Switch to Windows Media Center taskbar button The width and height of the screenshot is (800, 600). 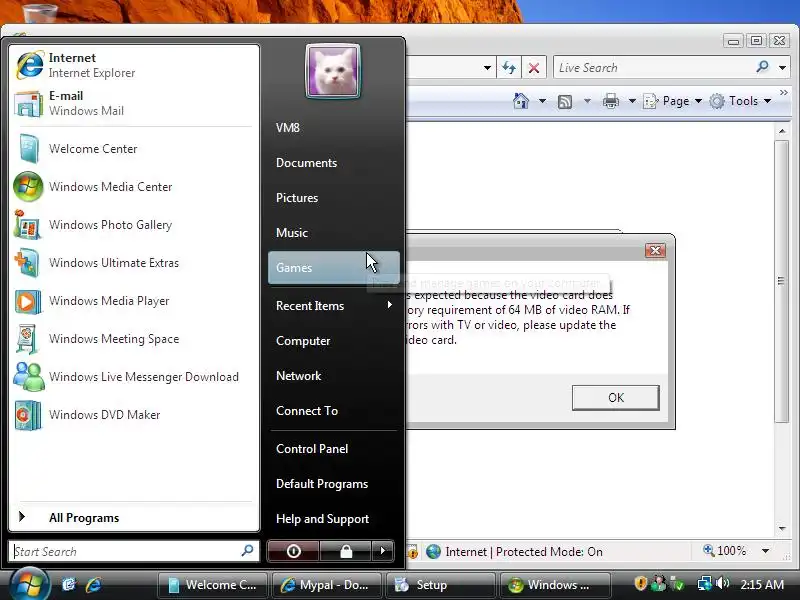[x=555, y=585]
